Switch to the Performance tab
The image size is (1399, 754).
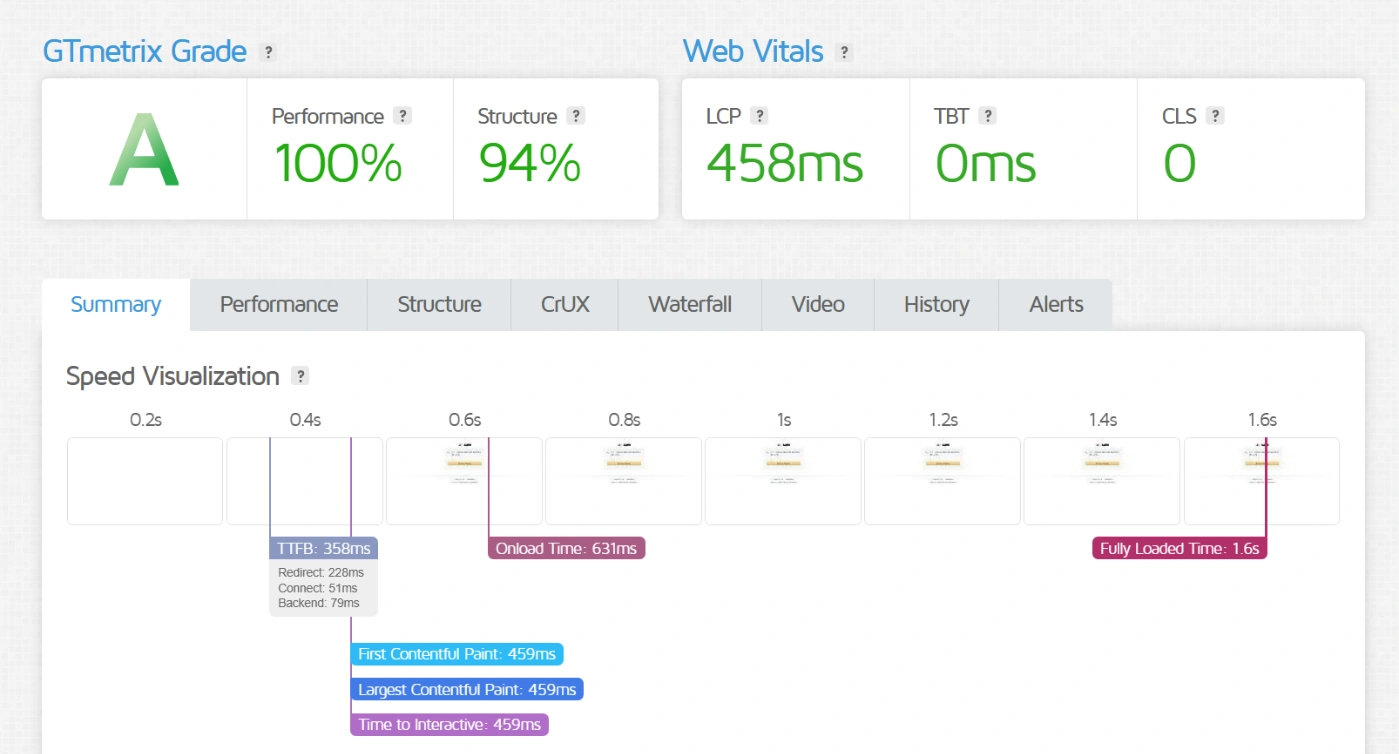(279, 305)
